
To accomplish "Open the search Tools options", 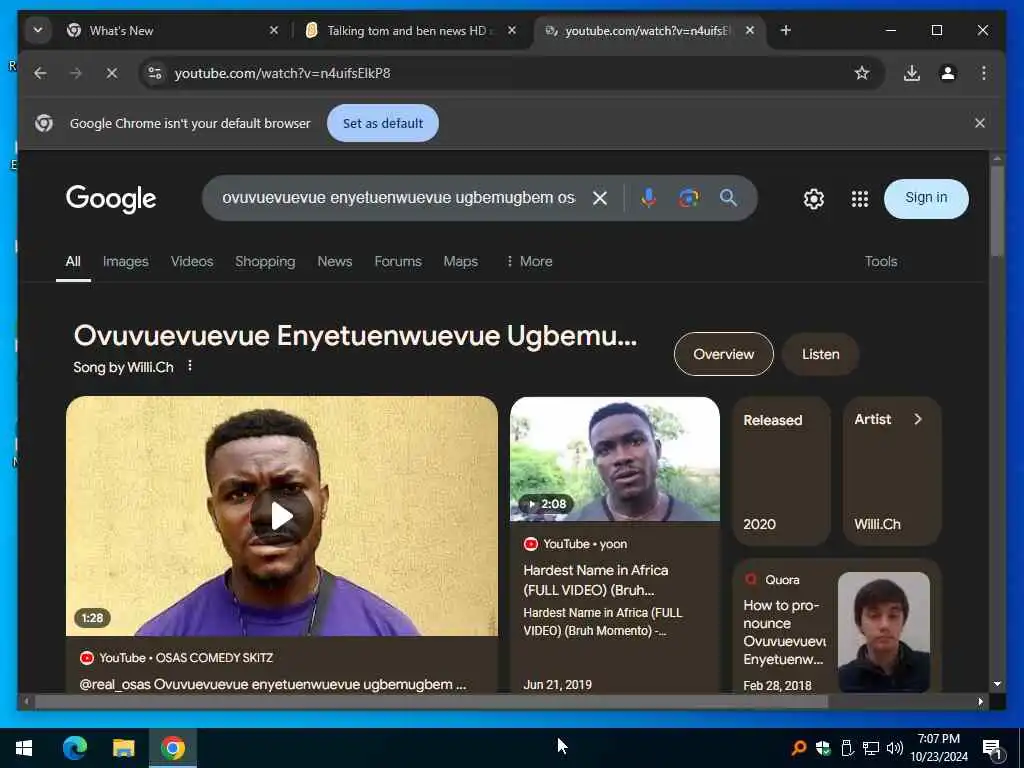I will click(881, 262).
